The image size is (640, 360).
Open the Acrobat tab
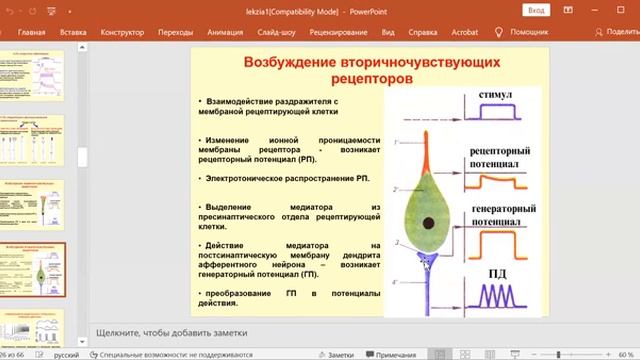tap(464, 32)
